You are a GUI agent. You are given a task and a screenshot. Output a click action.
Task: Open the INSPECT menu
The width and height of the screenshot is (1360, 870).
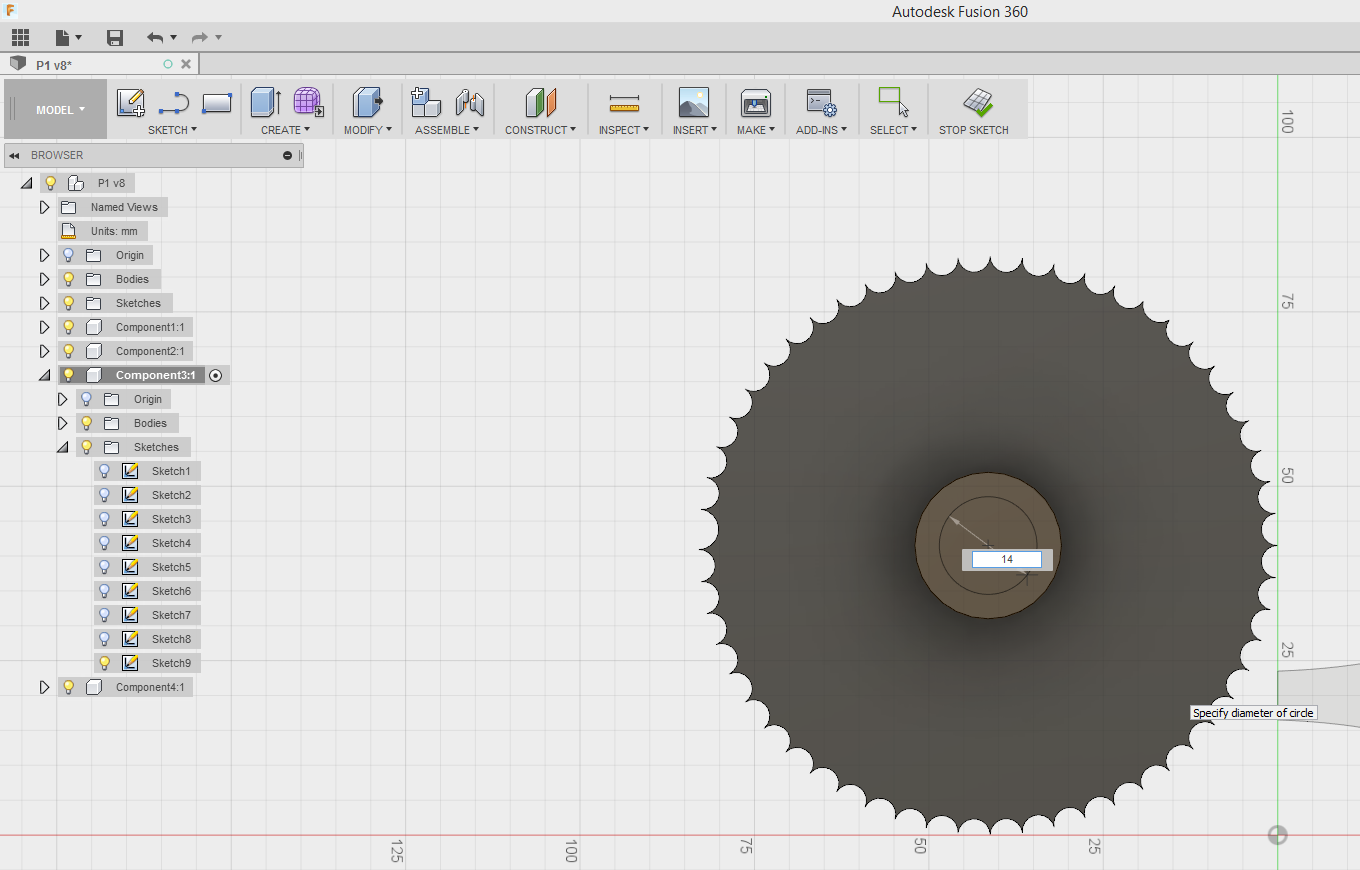point(624,130)
